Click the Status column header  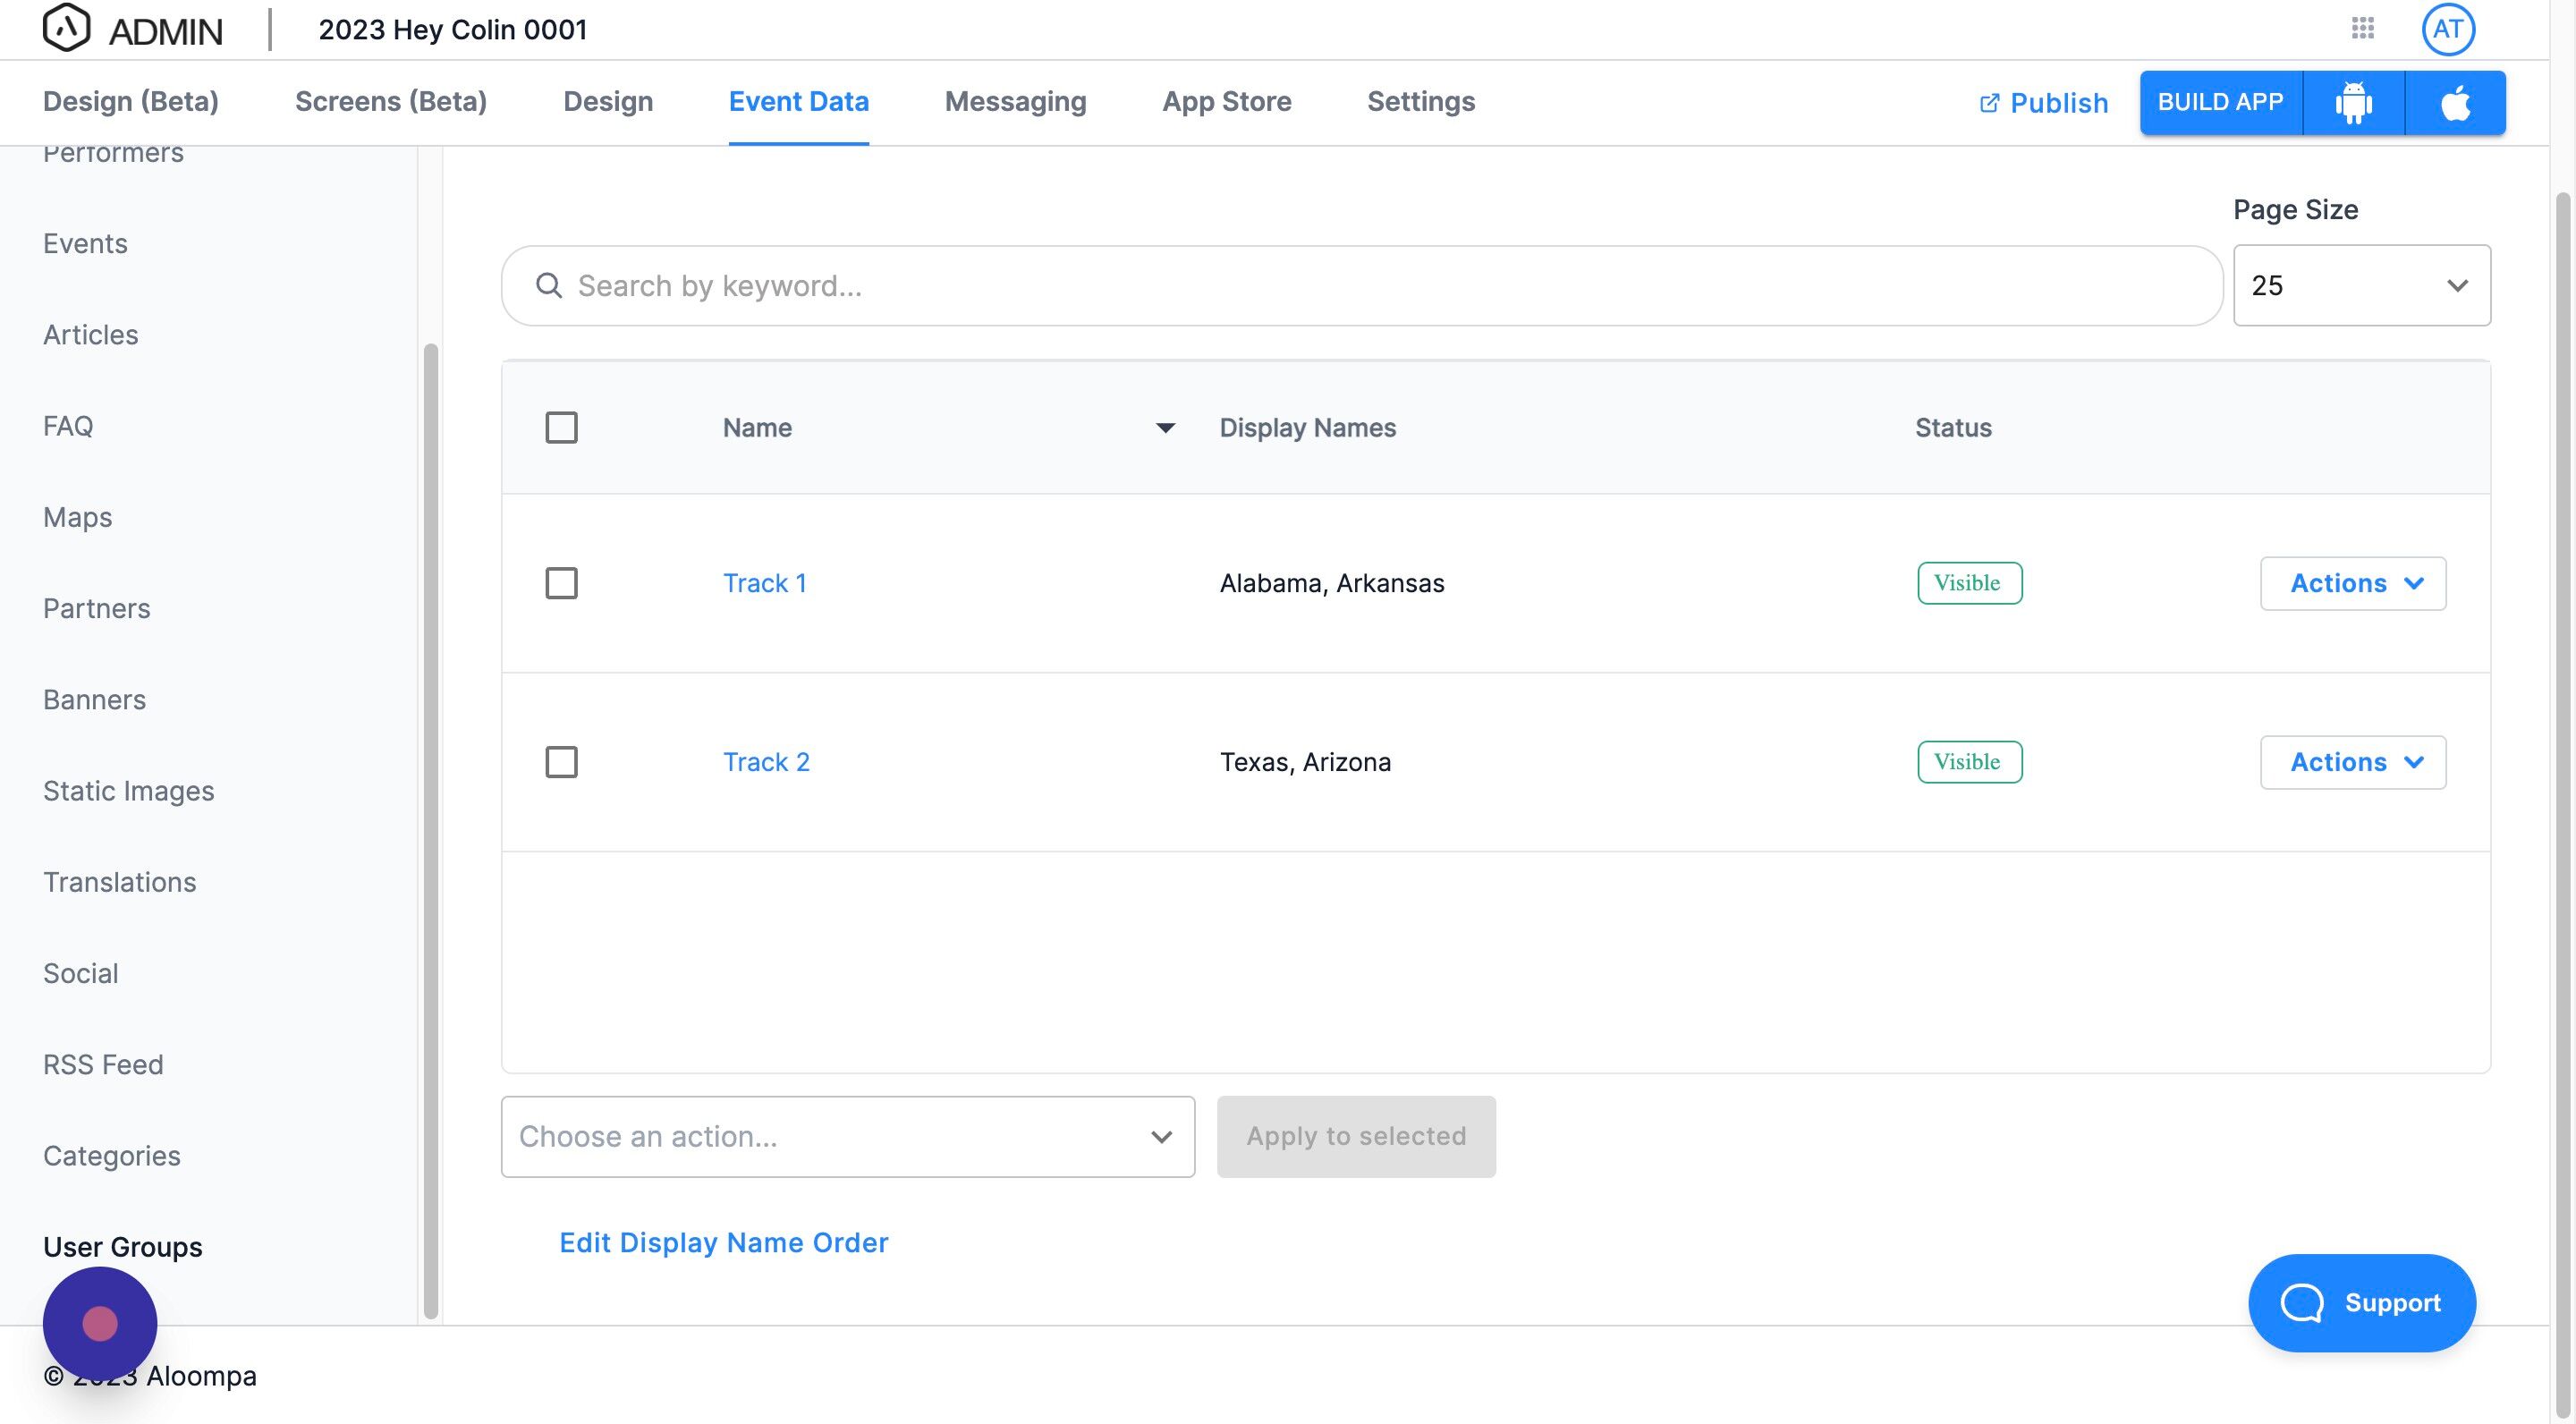click(1954, 428)
